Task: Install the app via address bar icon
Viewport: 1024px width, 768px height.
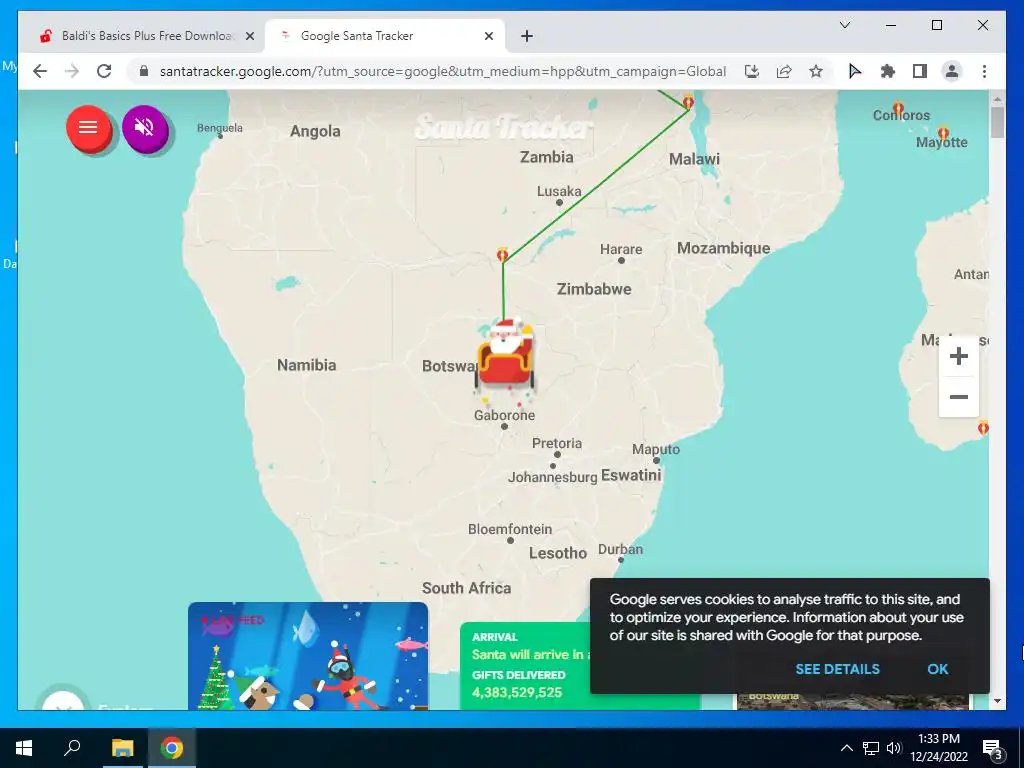Action: (752, 71)
